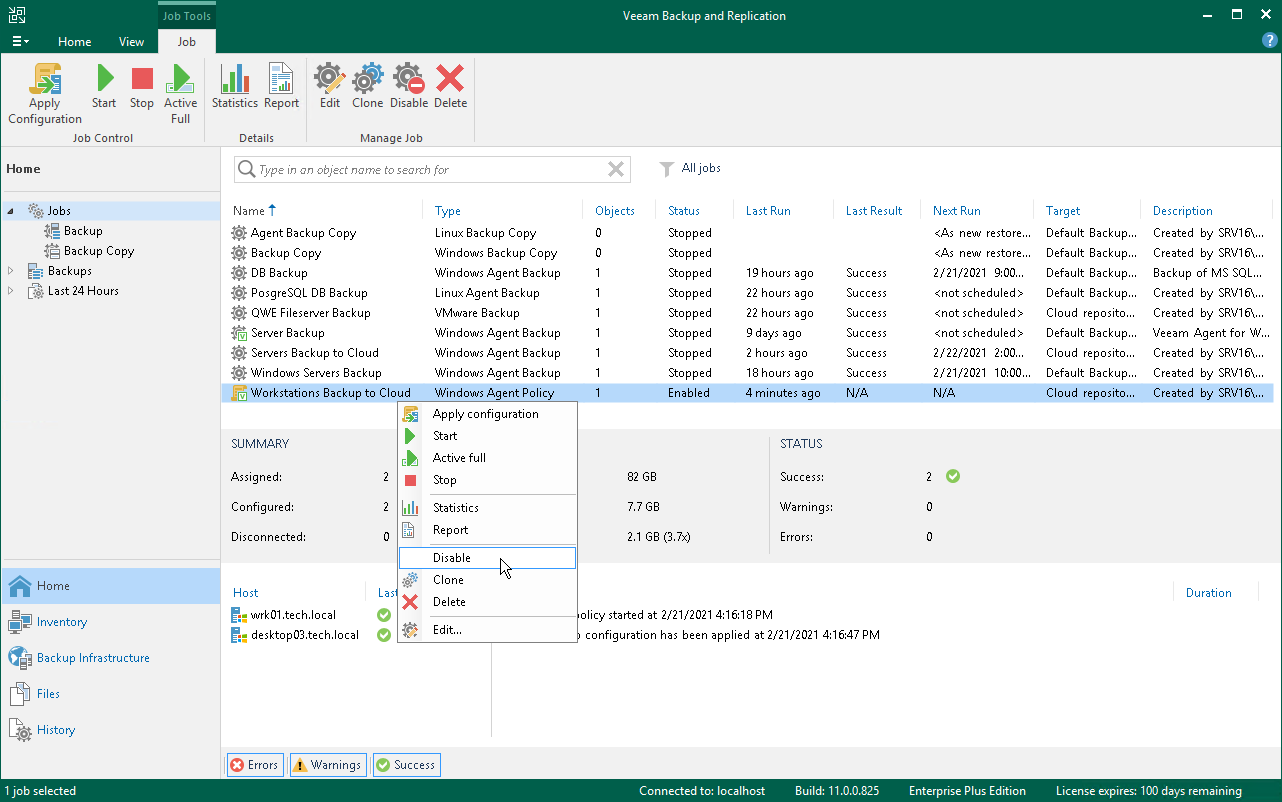Click the desktop03.tech.local host icon
The width and height of the screenshot is (1282, 802).
click(239, 635)
